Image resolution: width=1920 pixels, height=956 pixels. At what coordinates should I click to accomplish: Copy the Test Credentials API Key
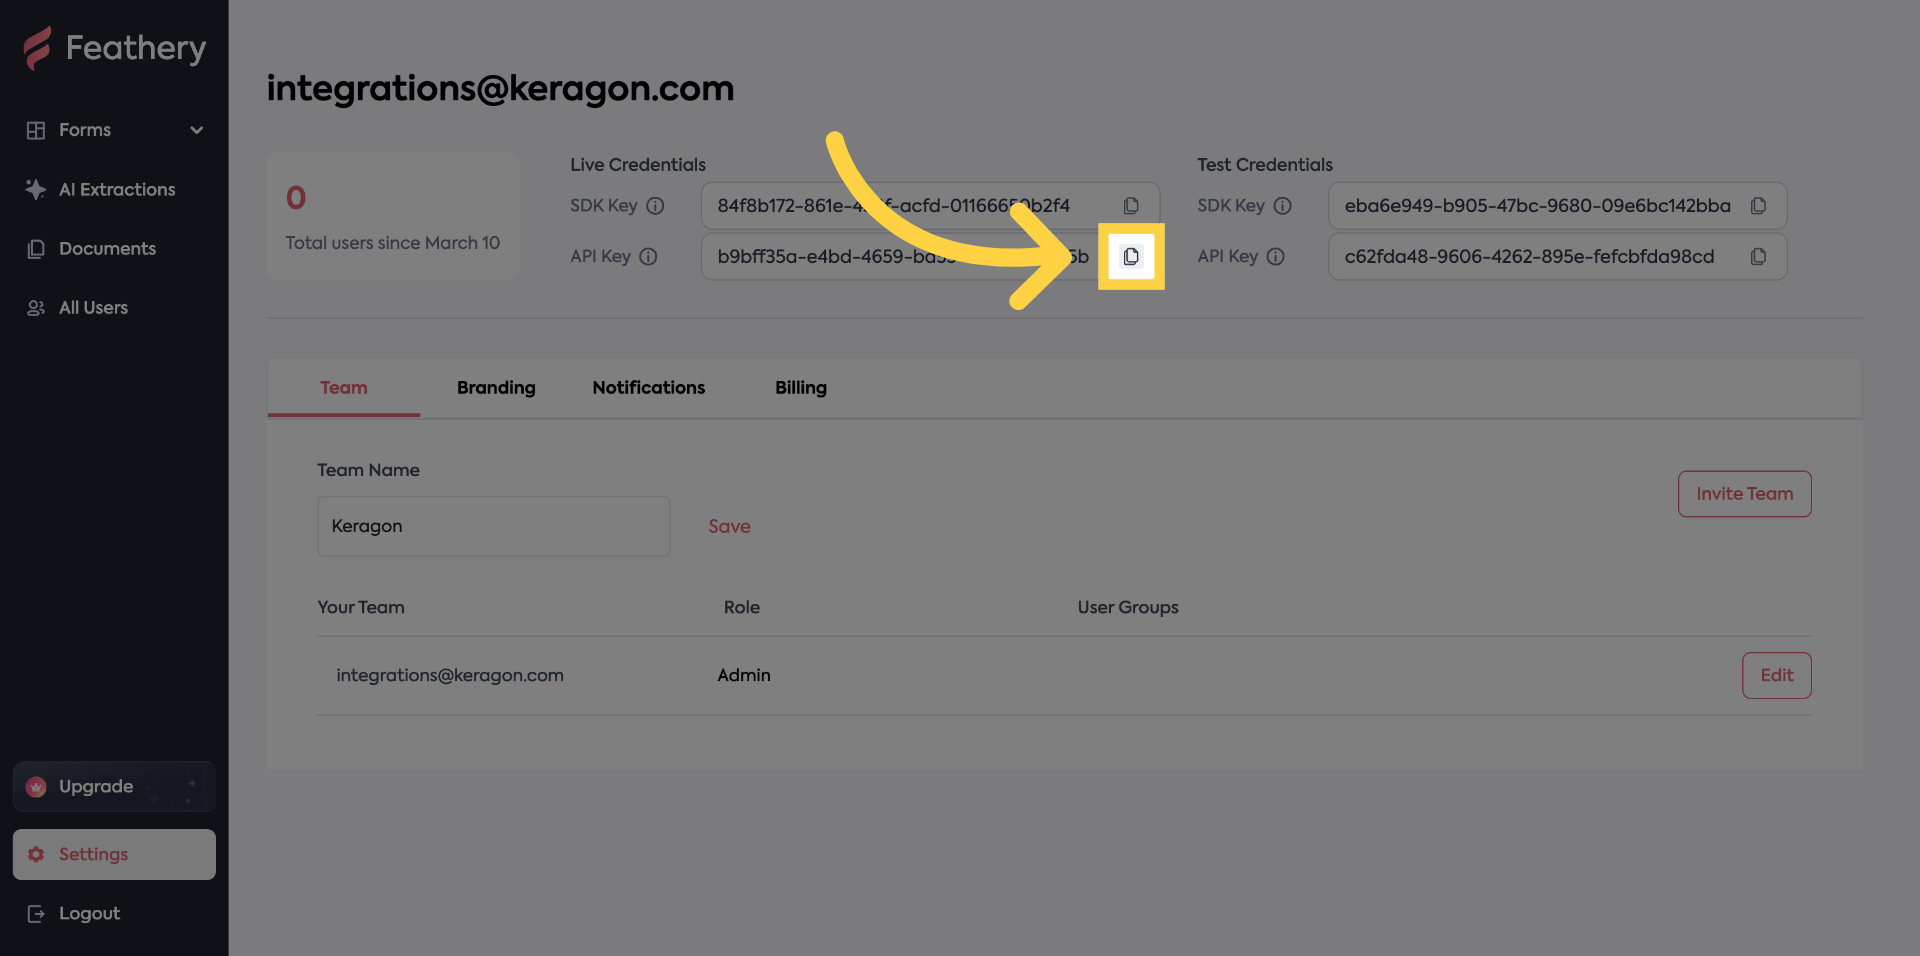tap(1758, 256)
